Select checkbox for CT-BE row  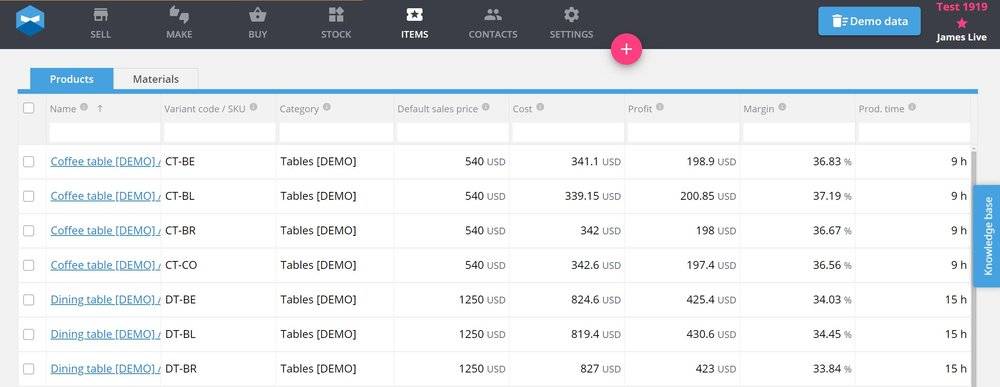29,162
